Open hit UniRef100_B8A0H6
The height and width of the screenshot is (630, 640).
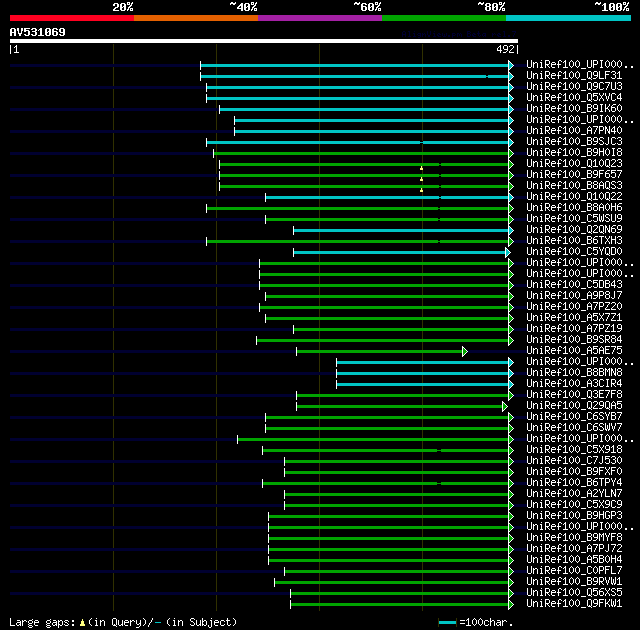(574, 208)
